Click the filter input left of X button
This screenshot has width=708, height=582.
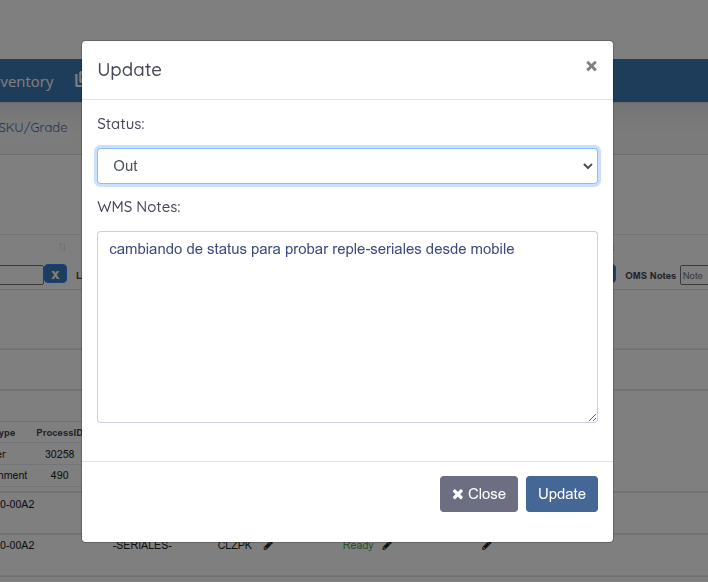(x=21, y=275)
